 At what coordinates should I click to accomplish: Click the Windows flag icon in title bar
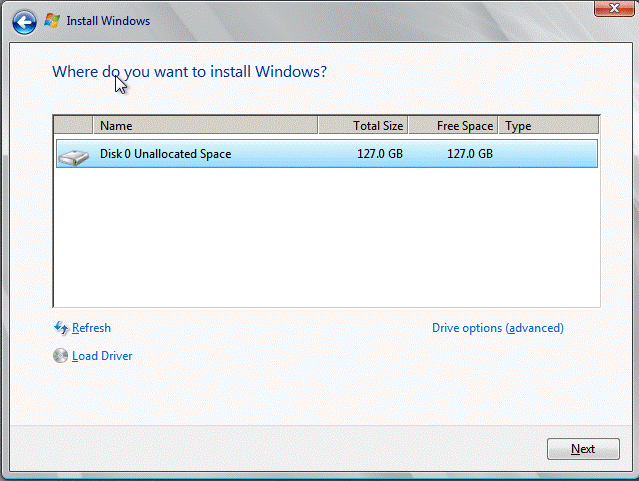point(51,19)
